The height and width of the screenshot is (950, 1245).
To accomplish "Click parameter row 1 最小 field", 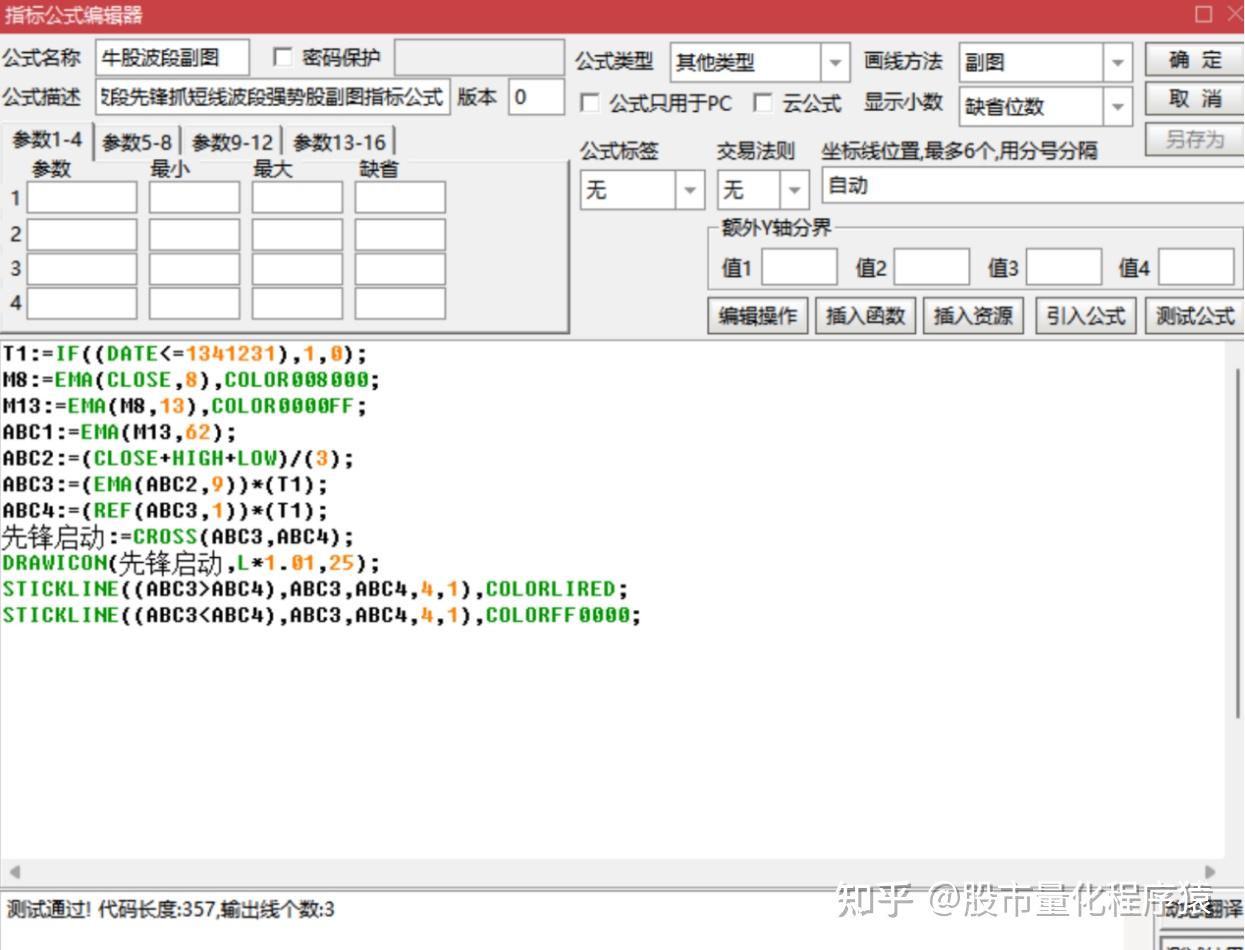I will [x=194, y=198].
